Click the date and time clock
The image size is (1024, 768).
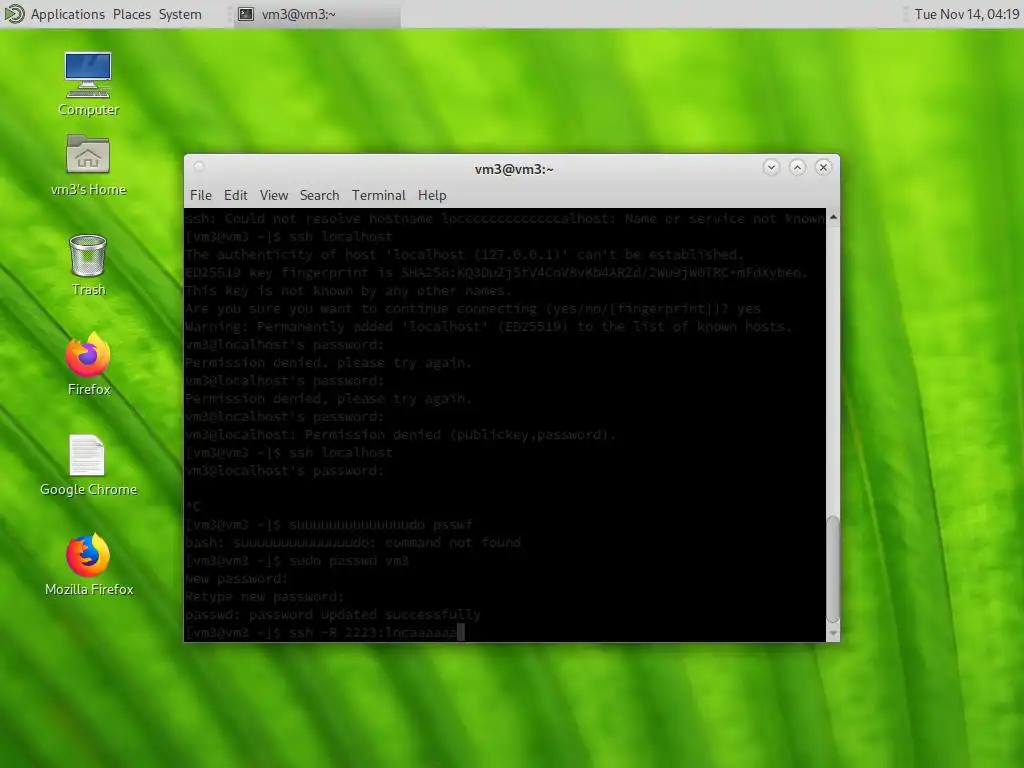click(967, 14)
